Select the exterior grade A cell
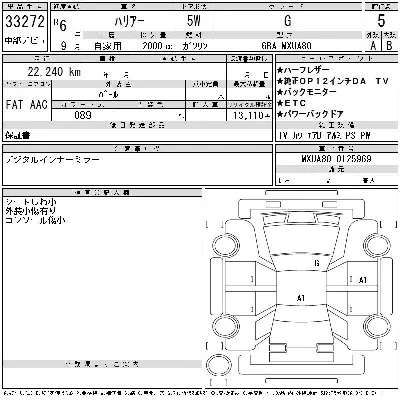Image resolution: width=400 pixels, height=400 pixels. 373,45
